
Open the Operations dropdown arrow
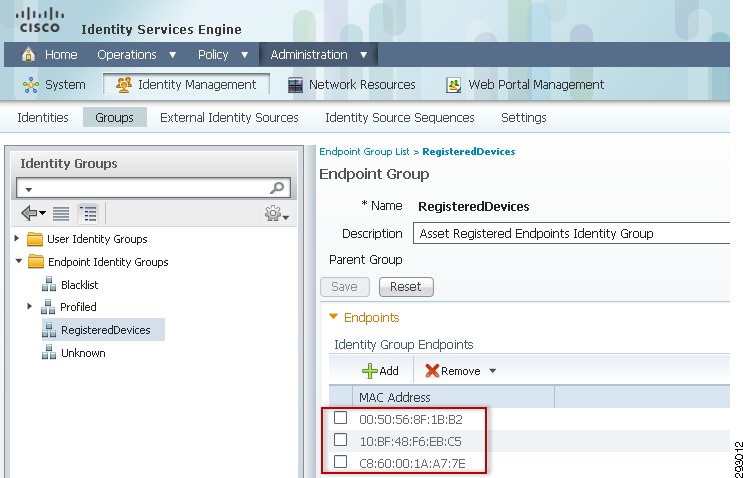172,55
